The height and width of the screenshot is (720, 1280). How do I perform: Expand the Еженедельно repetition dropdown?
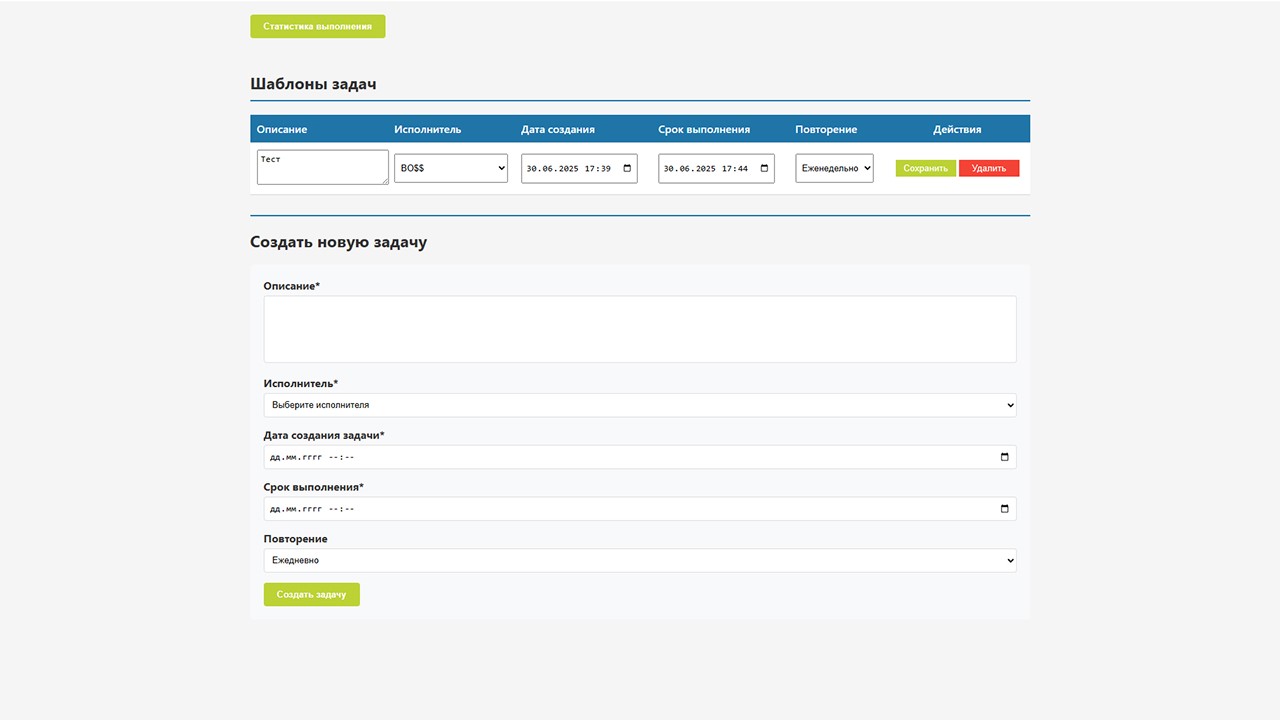tap(834, 168)
